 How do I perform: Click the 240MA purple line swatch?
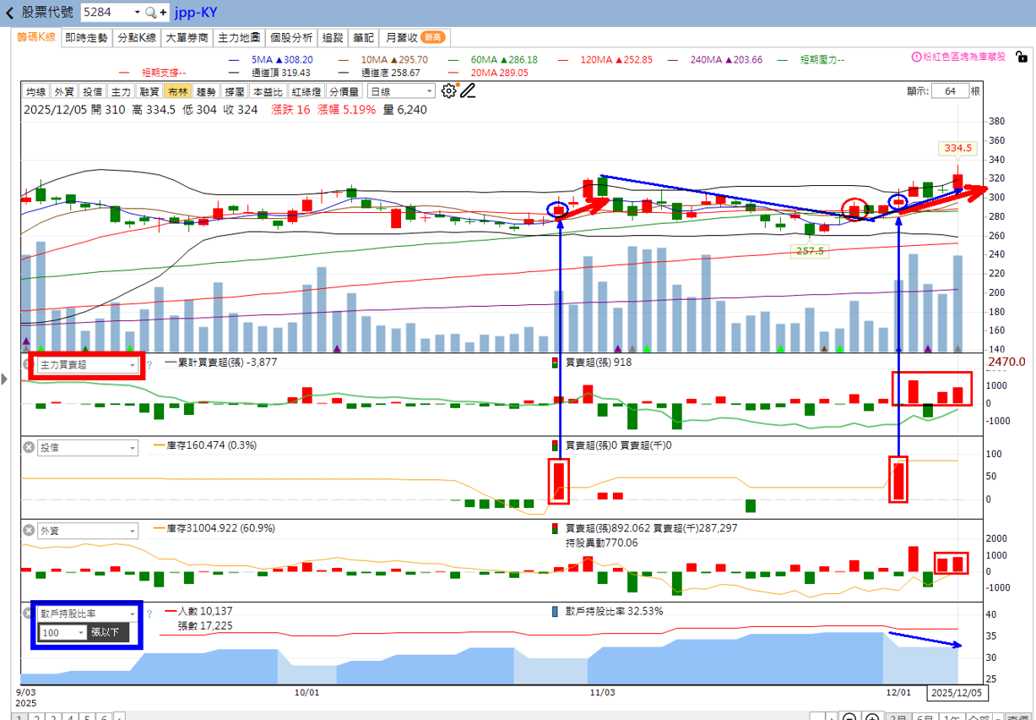pos(673,59)
